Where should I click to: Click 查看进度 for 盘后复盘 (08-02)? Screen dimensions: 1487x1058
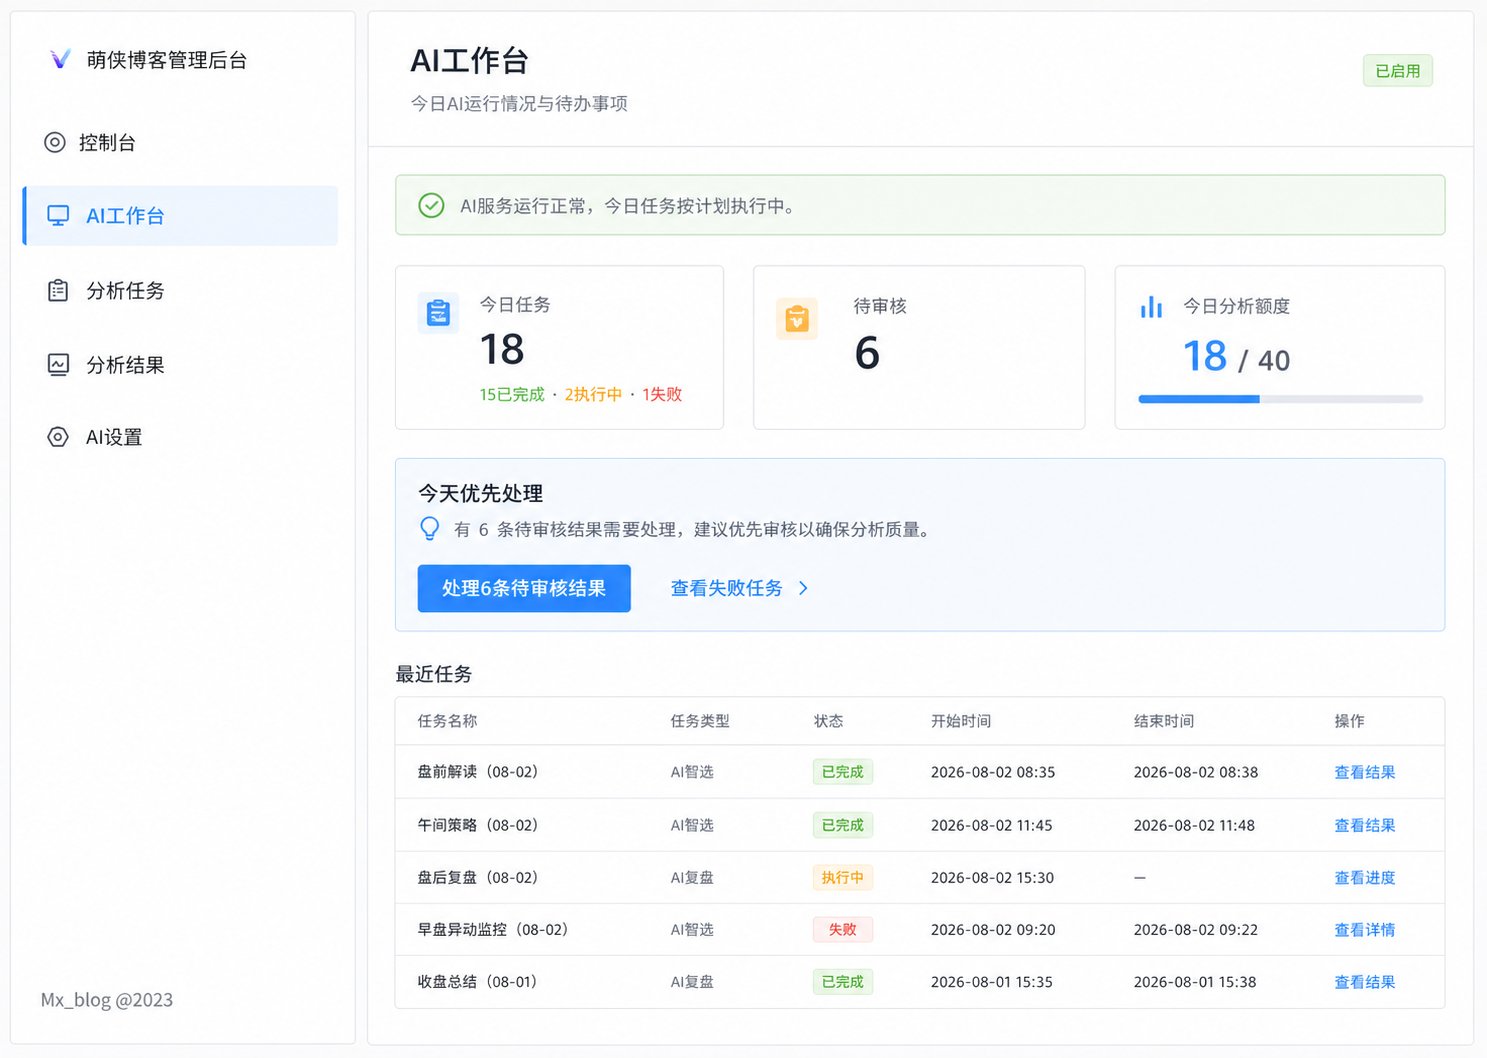[1364, 877]
